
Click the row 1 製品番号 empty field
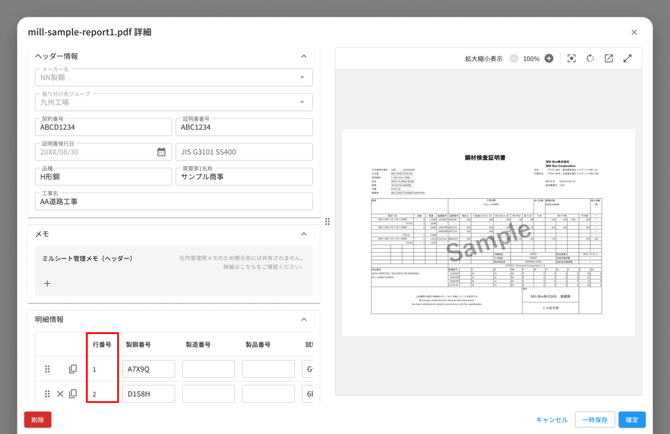tap(268, 369)
